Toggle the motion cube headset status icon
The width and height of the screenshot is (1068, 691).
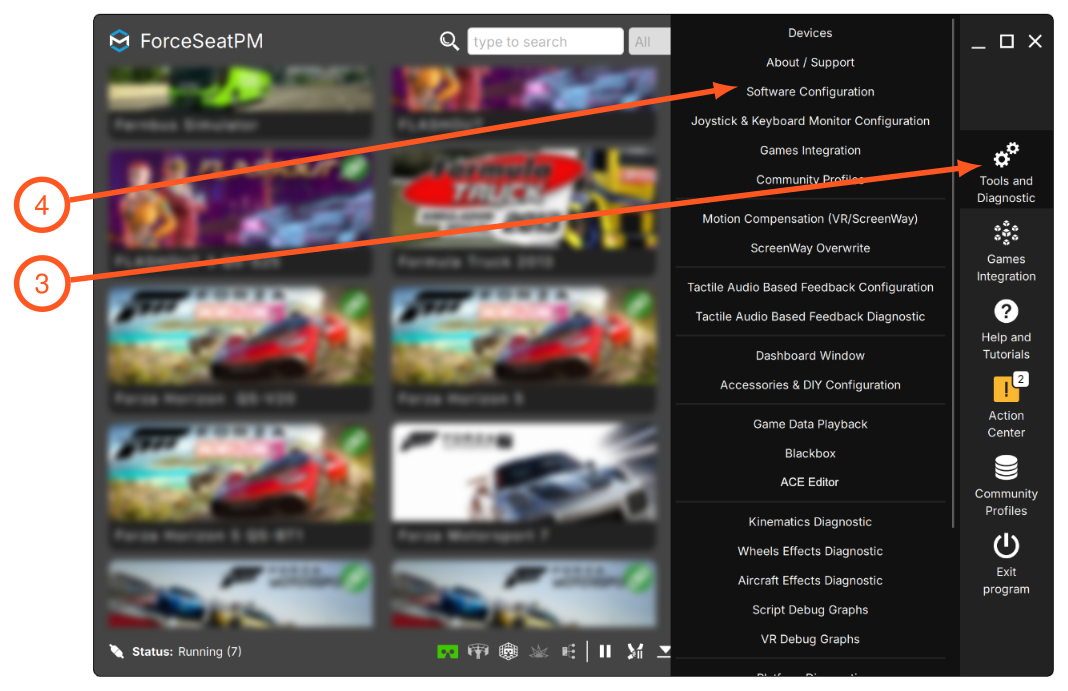tap(508, 652)
